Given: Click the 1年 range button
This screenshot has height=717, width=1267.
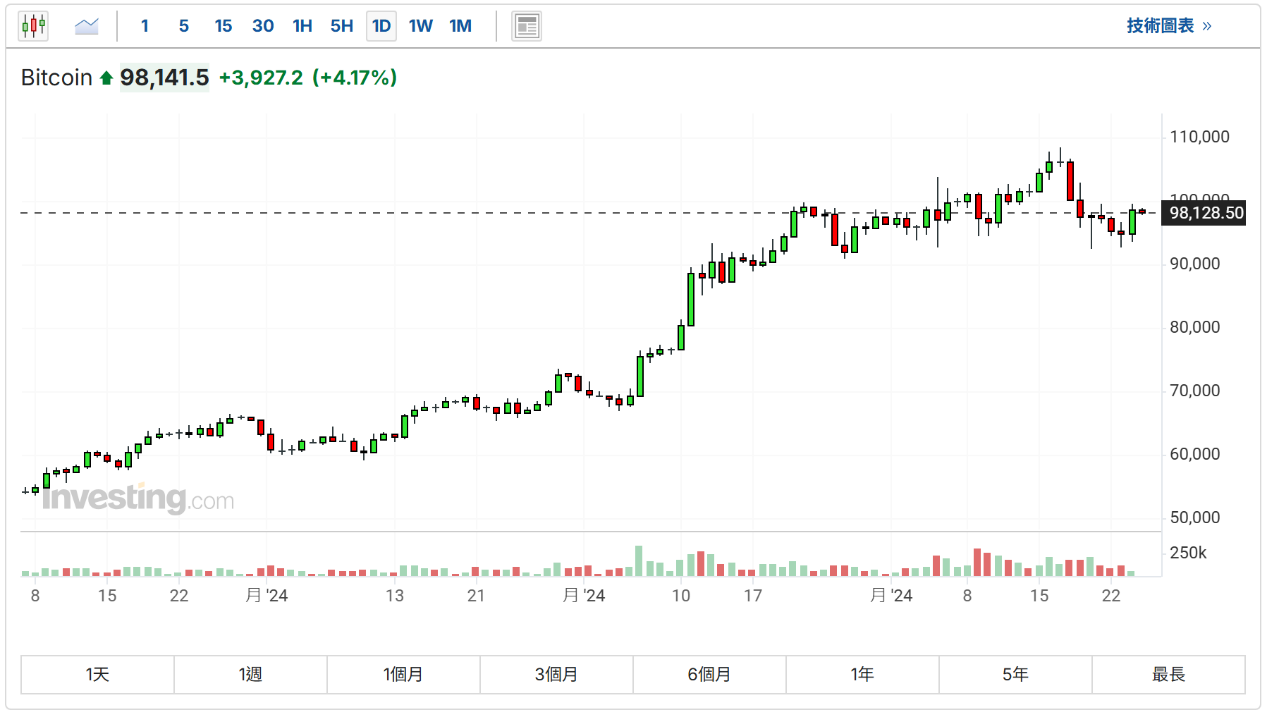Looking at the screenshot, I should tap(862, 675).
